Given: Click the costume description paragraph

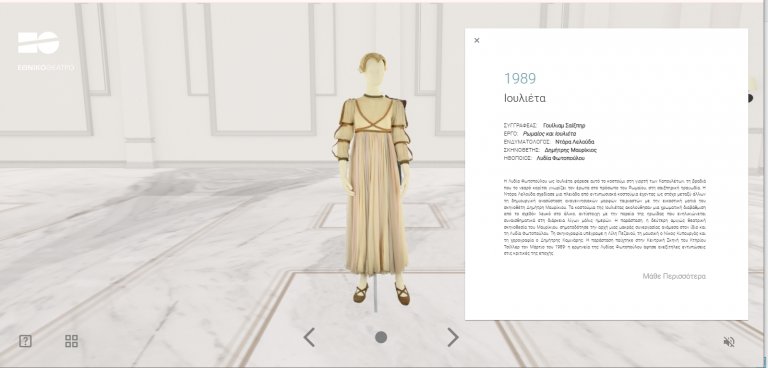Looking at the screenshot, I should tap(605, 218).
